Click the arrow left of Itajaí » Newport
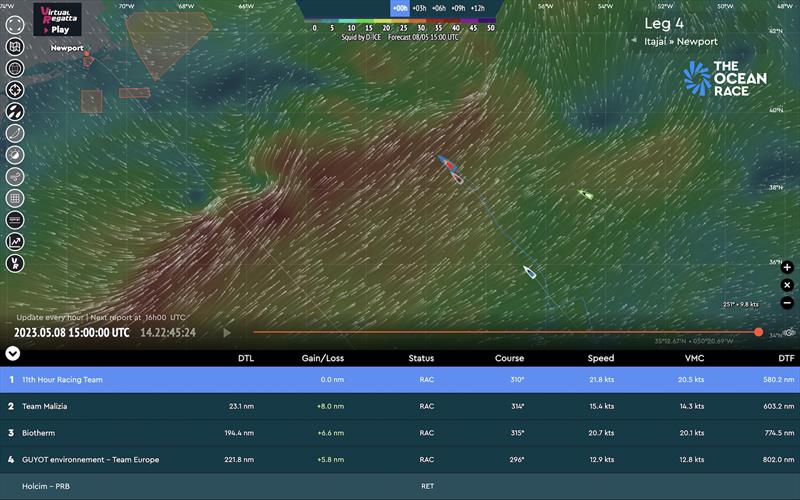 coord(634,40)
